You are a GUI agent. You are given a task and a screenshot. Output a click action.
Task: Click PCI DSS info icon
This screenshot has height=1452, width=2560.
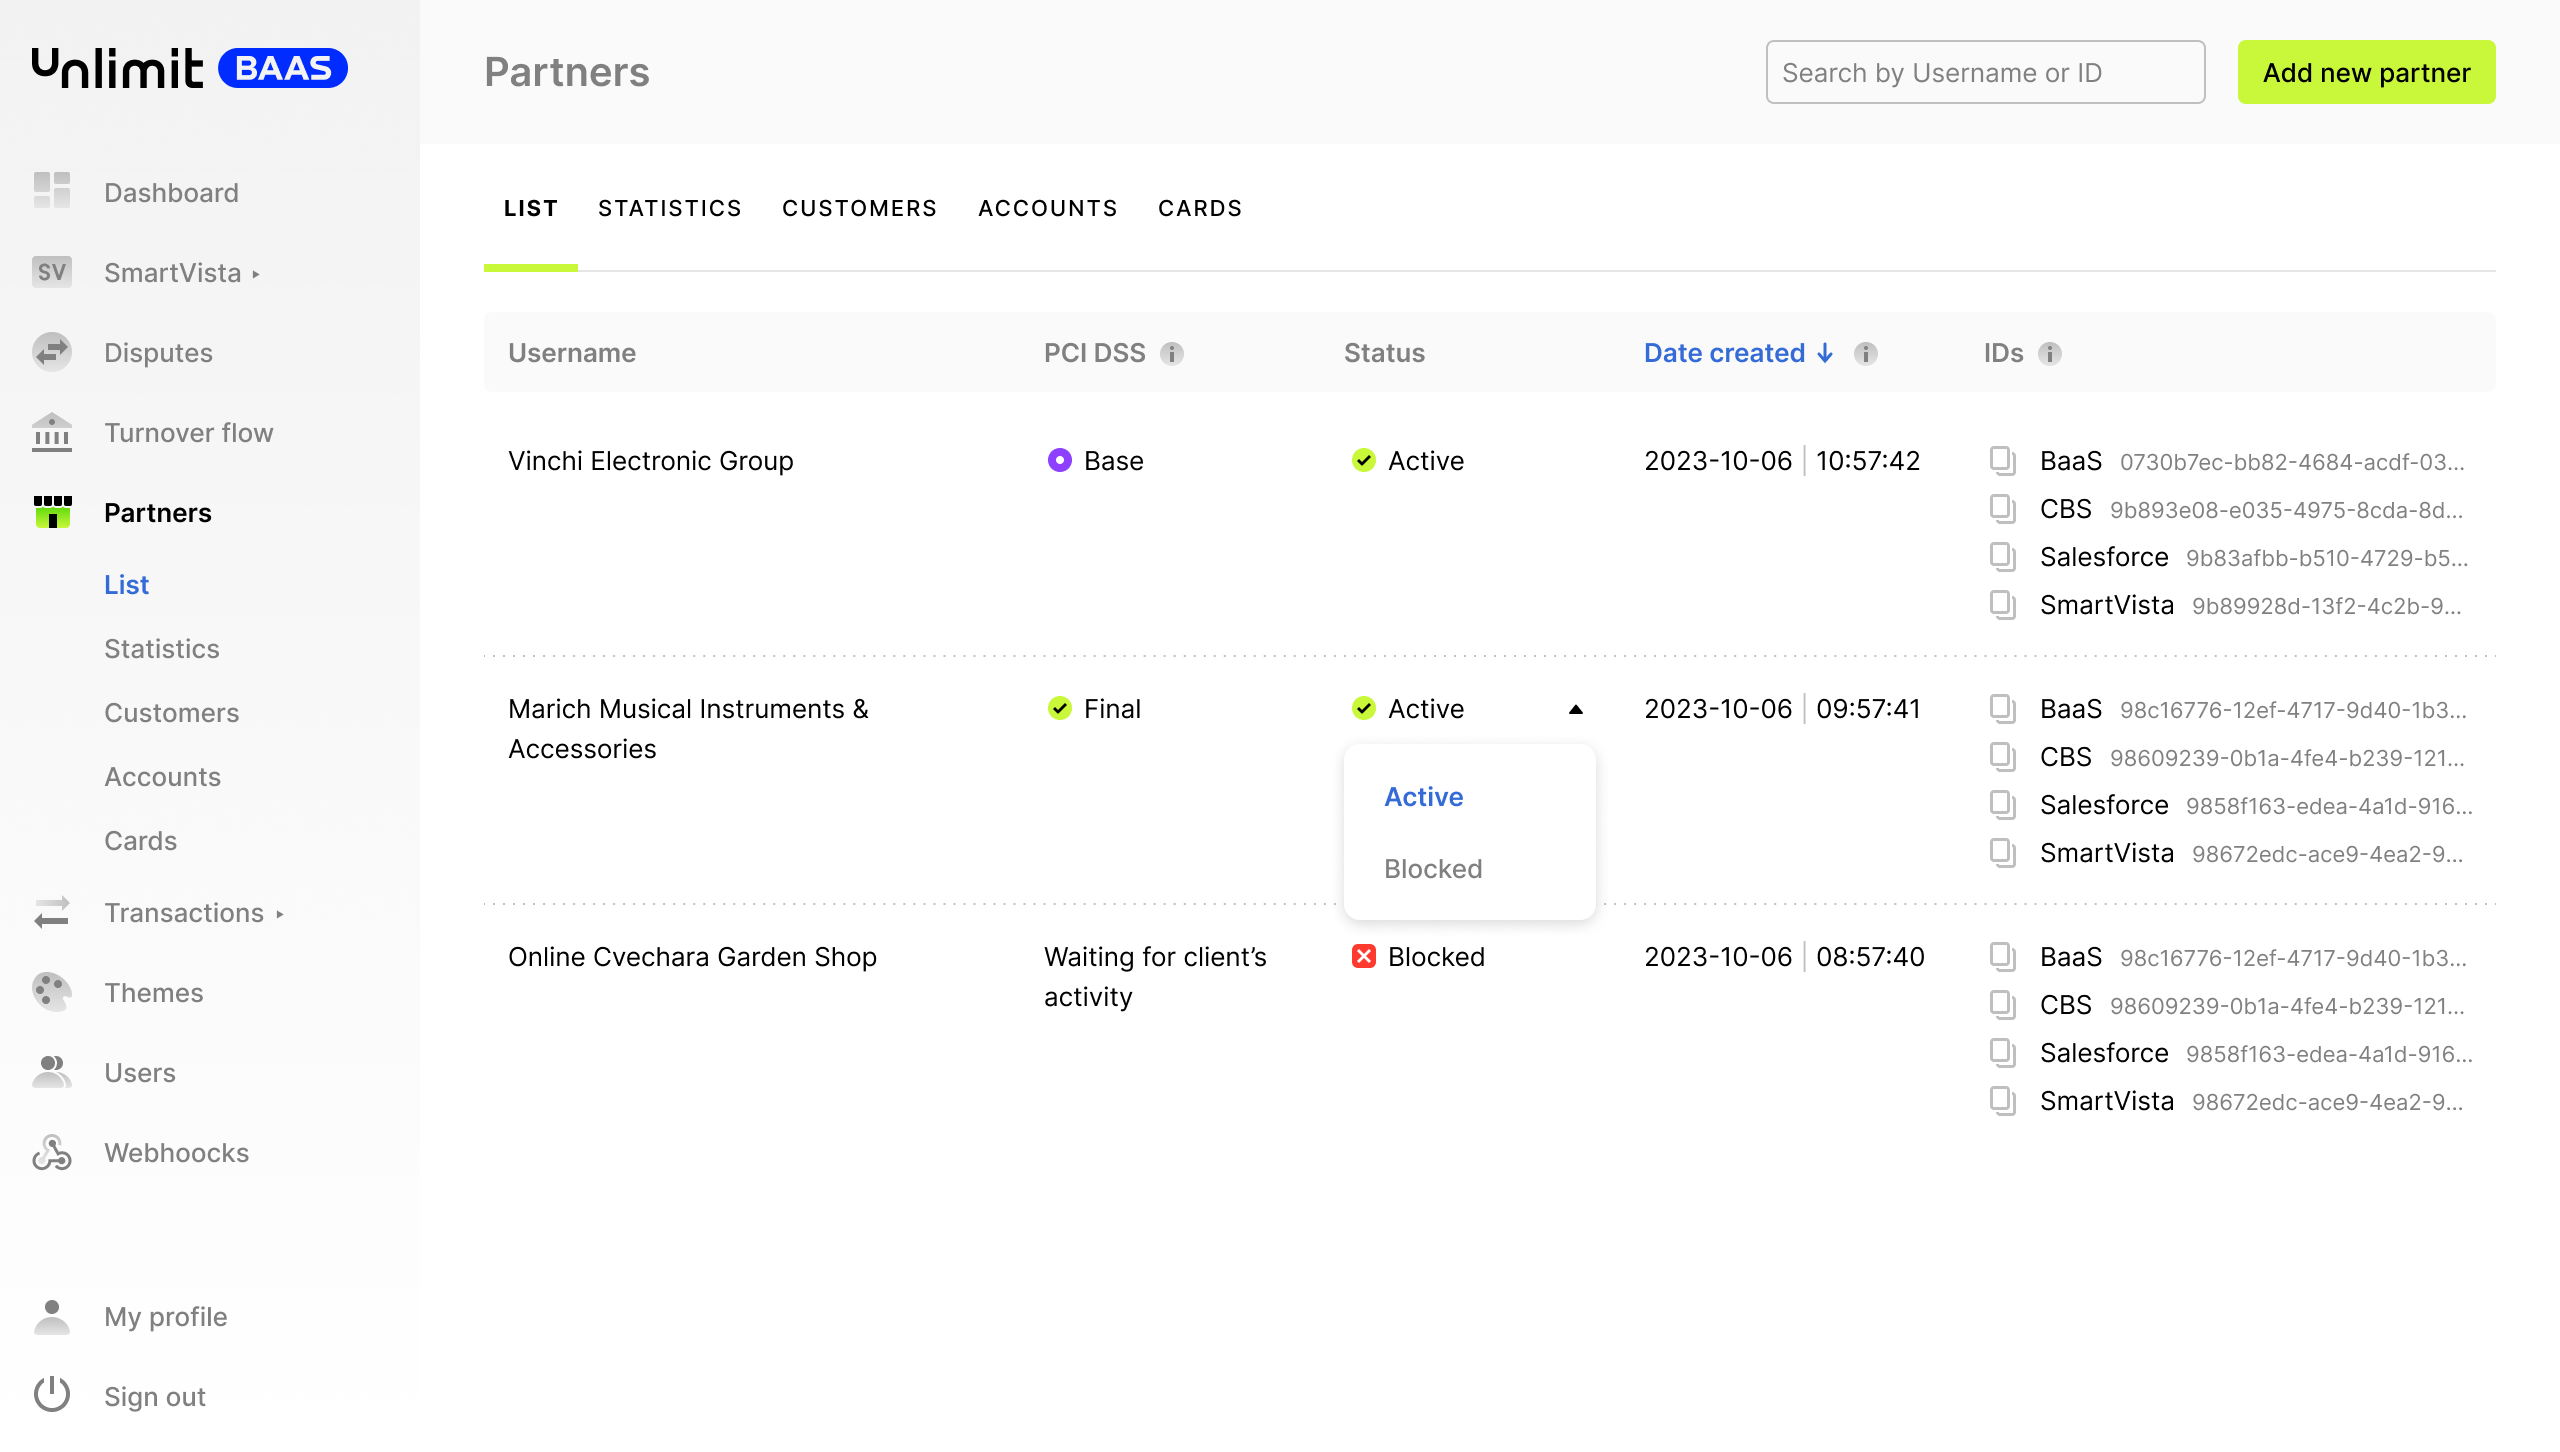1172,353
